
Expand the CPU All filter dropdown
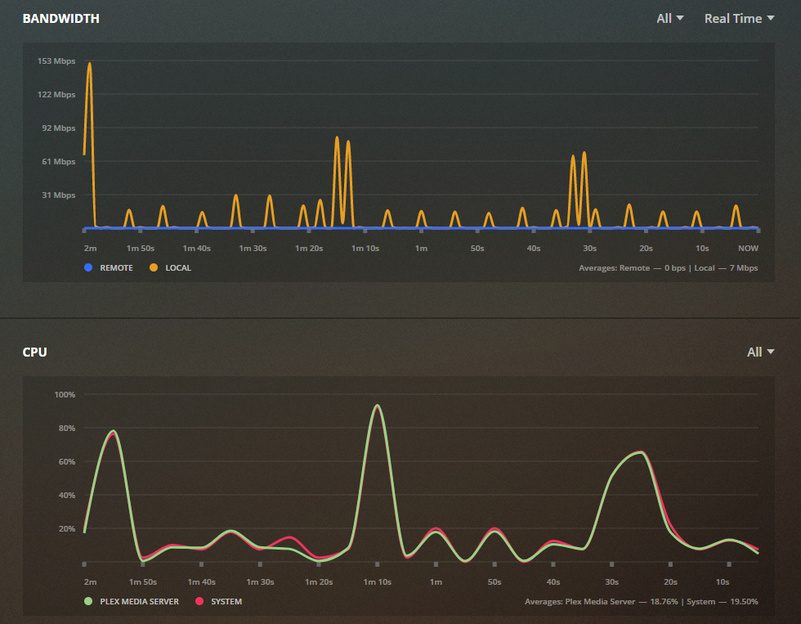click(x=760, y=352)
